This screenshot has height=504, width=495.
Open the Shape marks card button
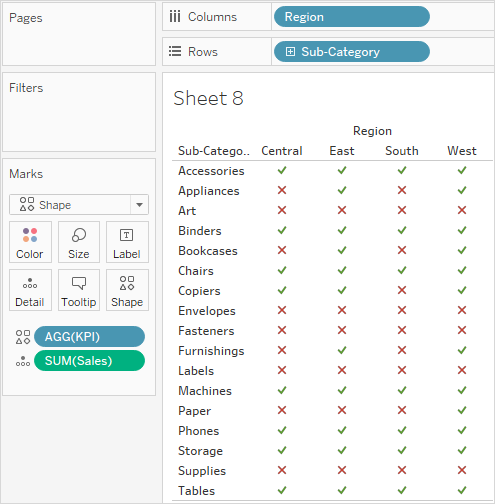pyautogui.click(x=127, y=290)
